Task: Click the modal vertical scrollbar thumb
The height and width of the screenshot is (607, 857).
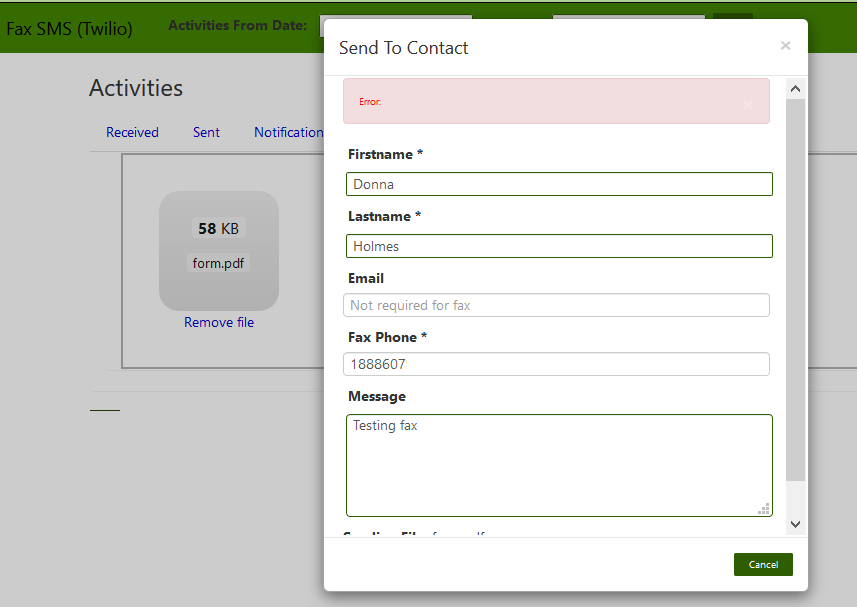Action: click(796, 290)
